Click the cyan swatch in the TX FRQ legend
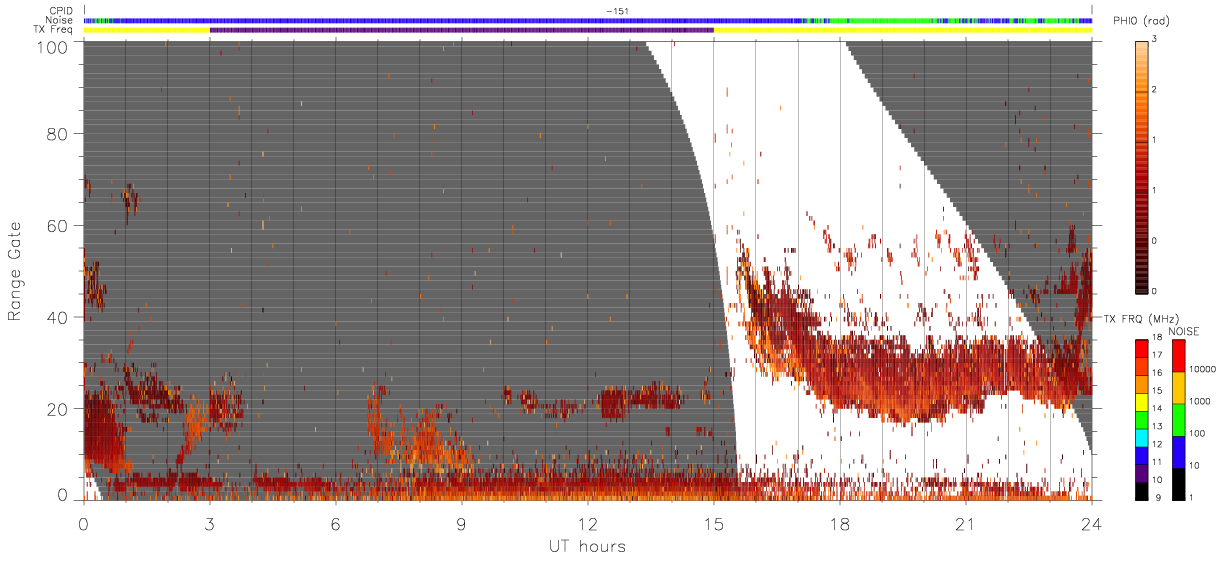 (1141, 438)
